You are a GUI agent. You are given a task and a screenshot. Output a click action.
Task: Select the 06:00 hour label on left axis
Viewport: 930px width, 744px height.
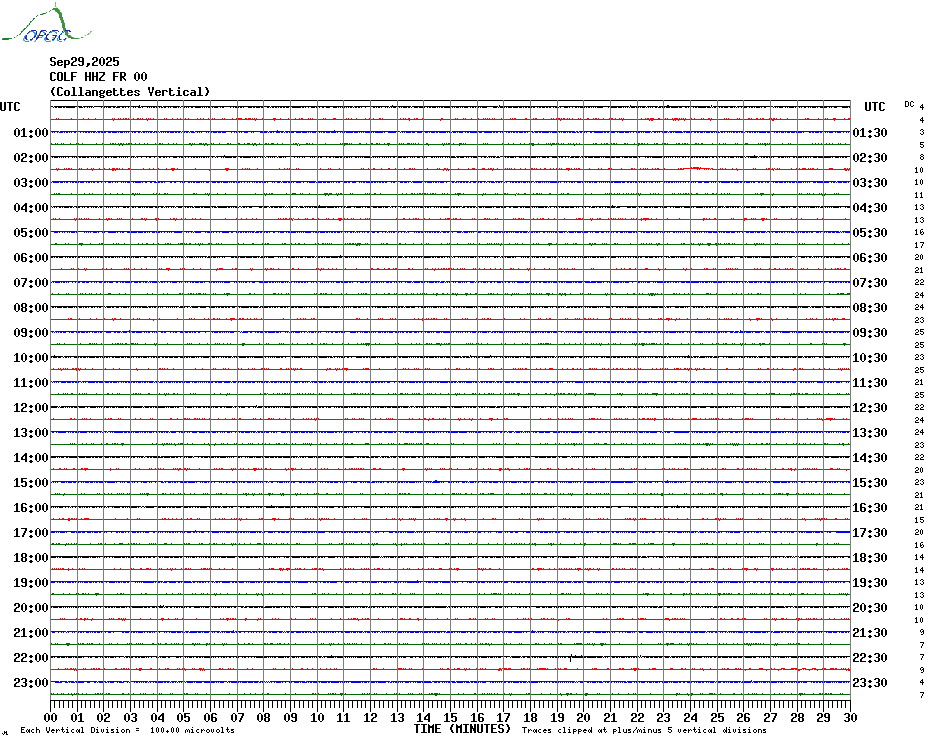[31, 258]
